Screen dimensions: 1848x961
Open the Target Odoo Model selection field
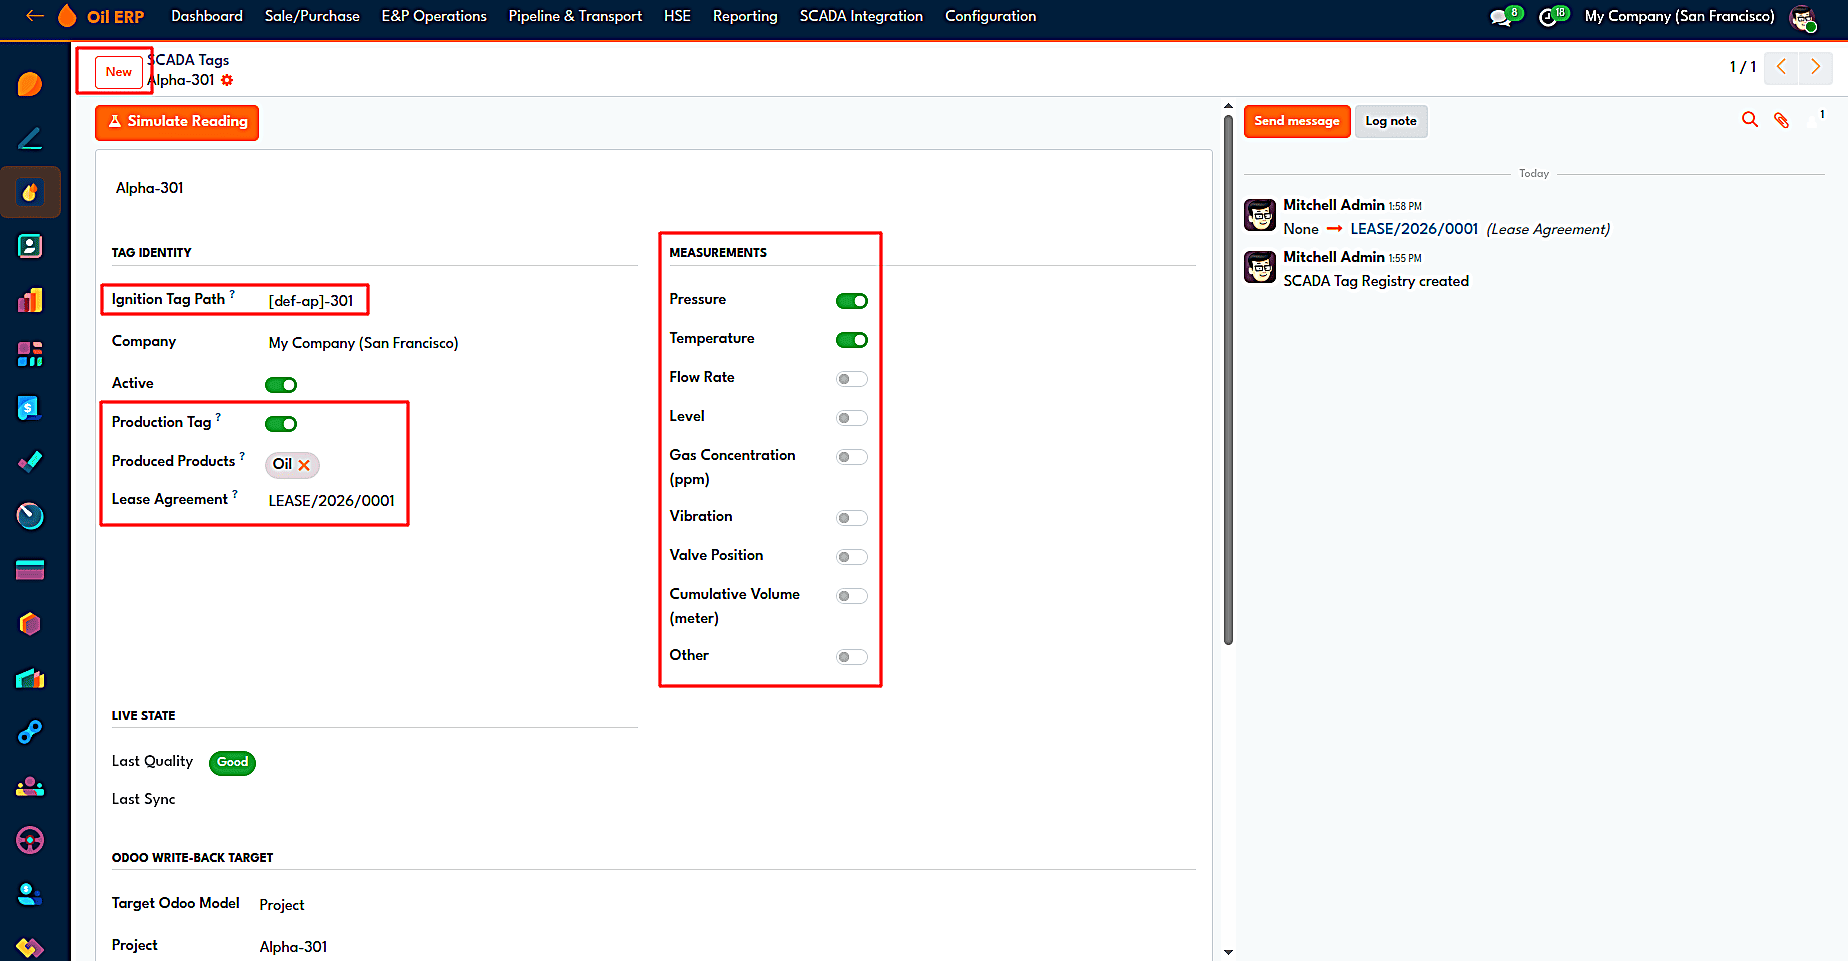pos(282,905)
